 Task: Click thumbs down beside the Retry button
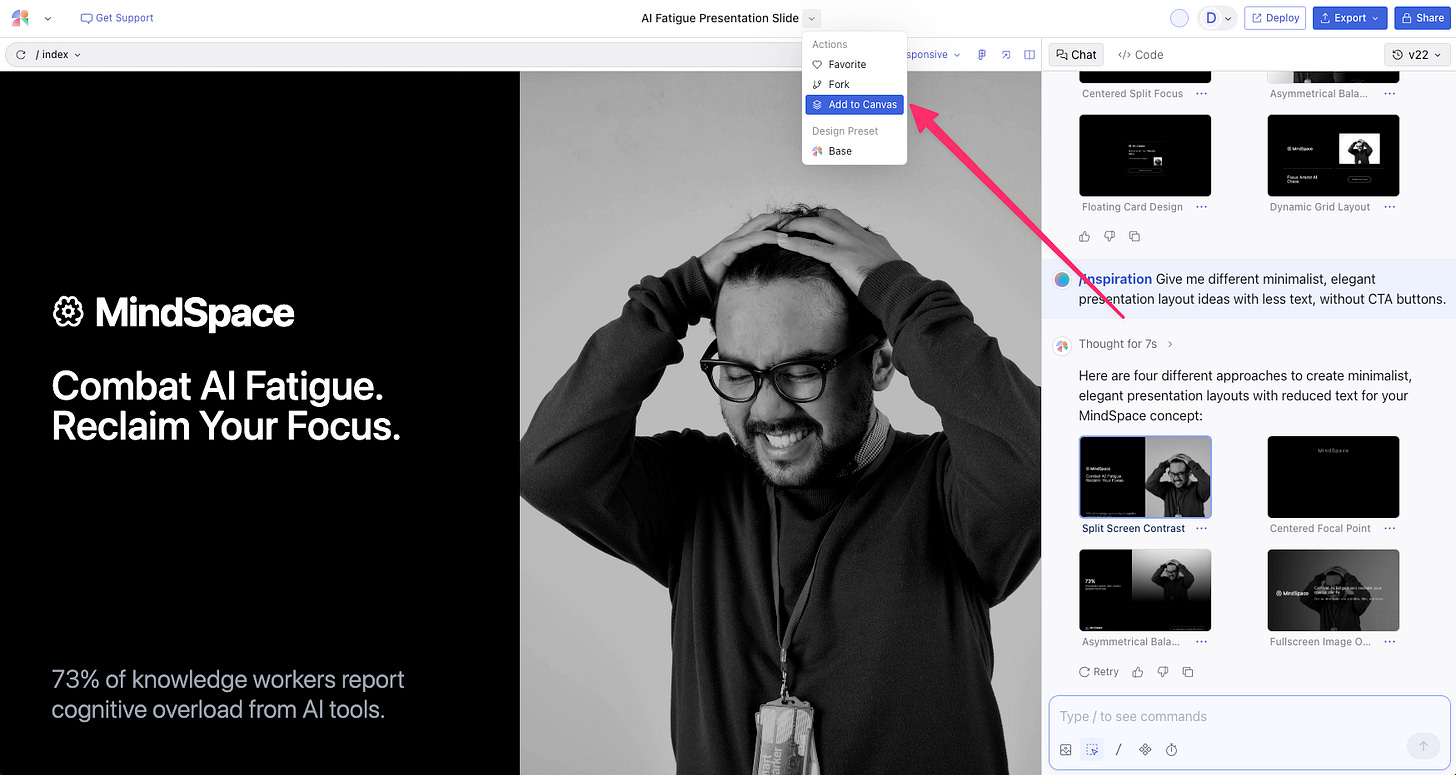point(1162,672)
